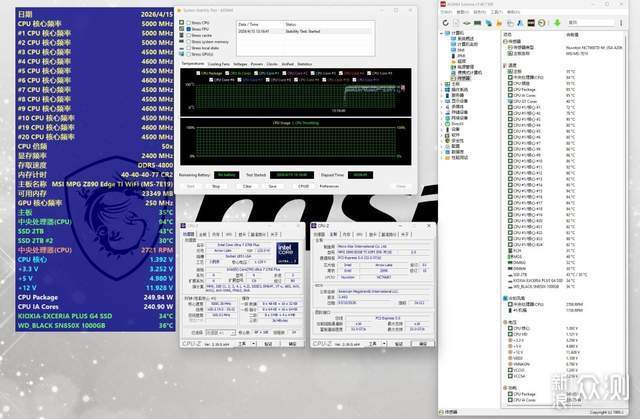Viewport: 640px width, 419px height.
Task: Open the report page icon in AIDA64 toolbar
Action: coord(456,23)
